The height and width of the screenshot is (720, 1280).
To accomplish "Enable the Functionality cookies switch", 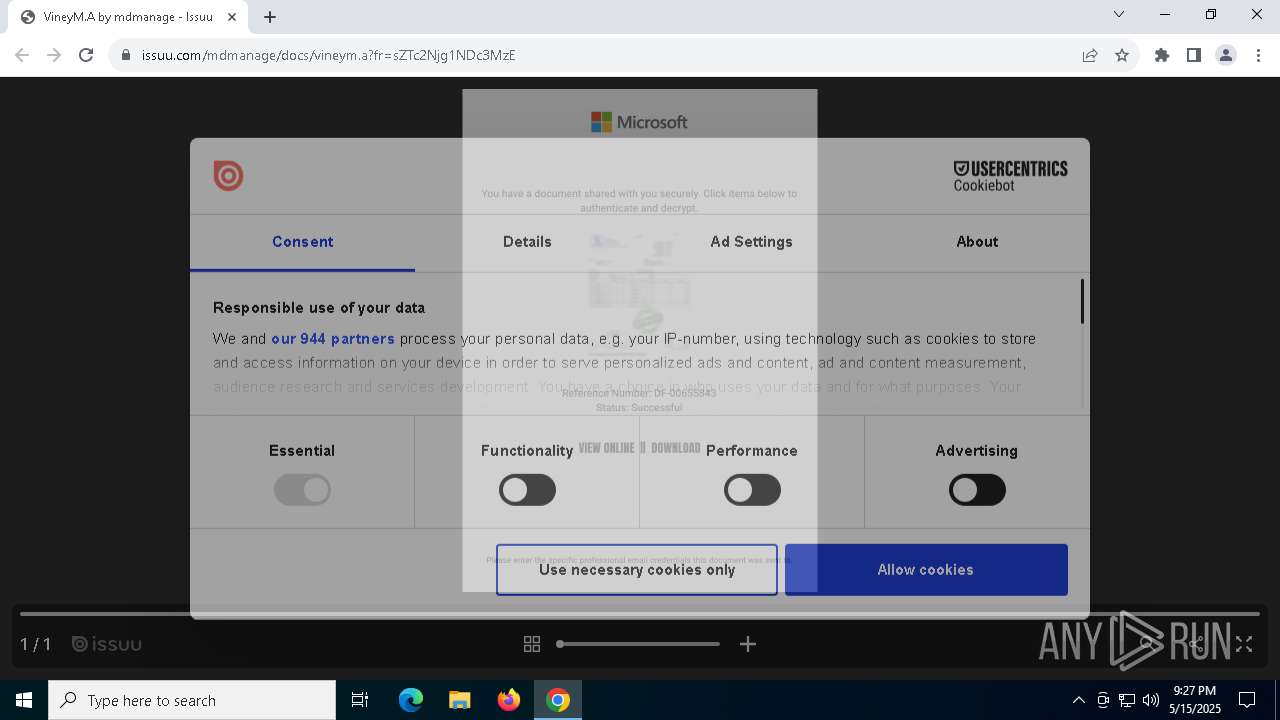I will 527,490.
